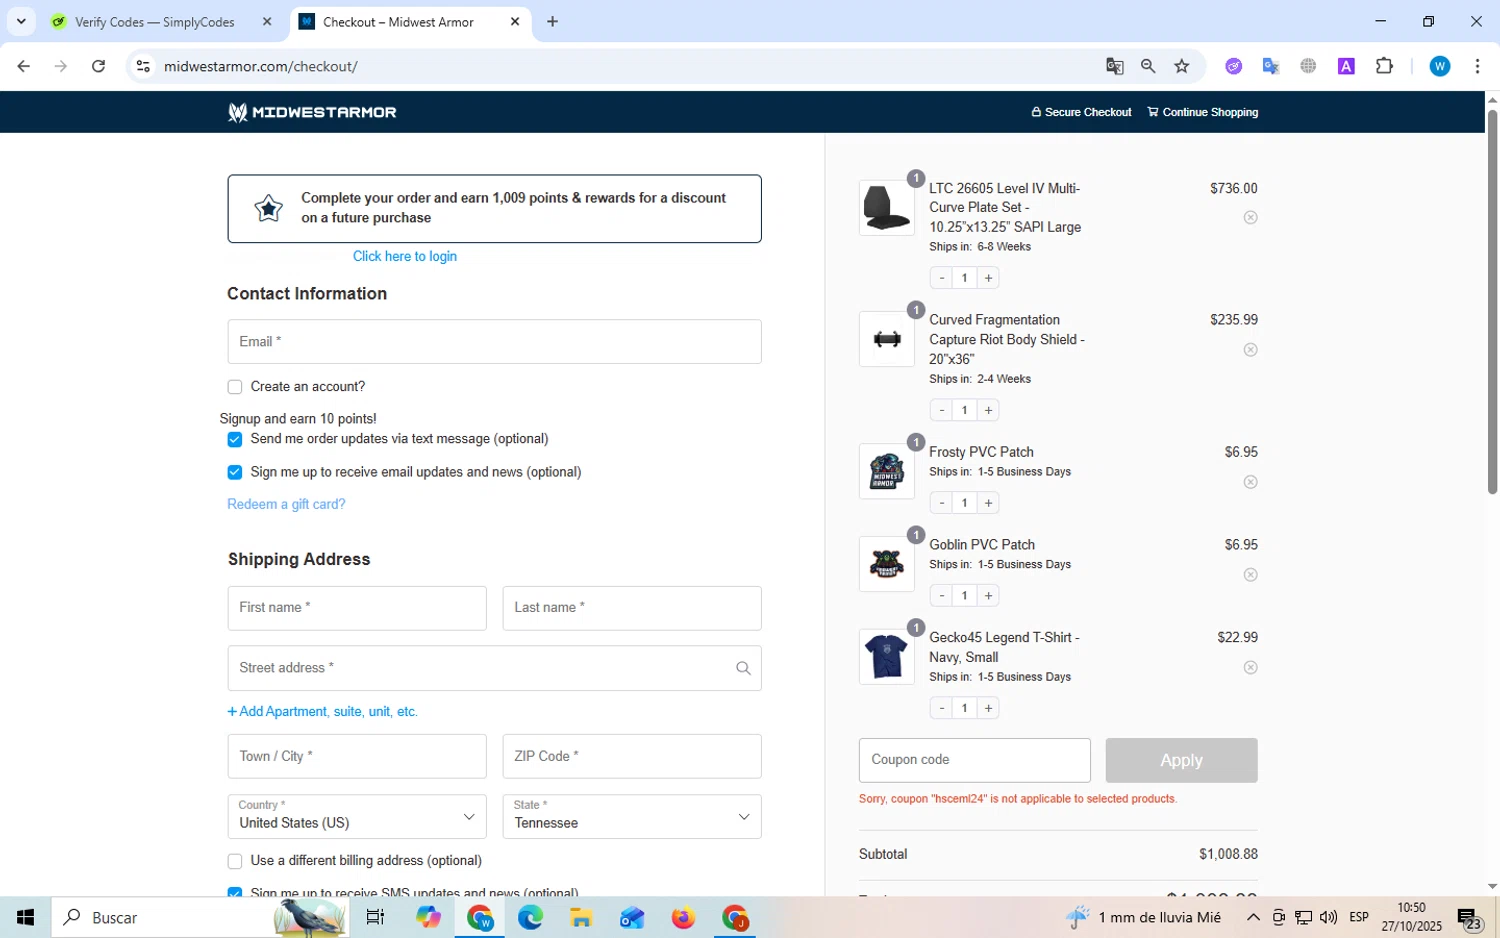The width and height of the screenshot is (1500, 938).
Task: Increase quantity of Curved Fragmentation riot shield
Action: click(x=988, y=410)
